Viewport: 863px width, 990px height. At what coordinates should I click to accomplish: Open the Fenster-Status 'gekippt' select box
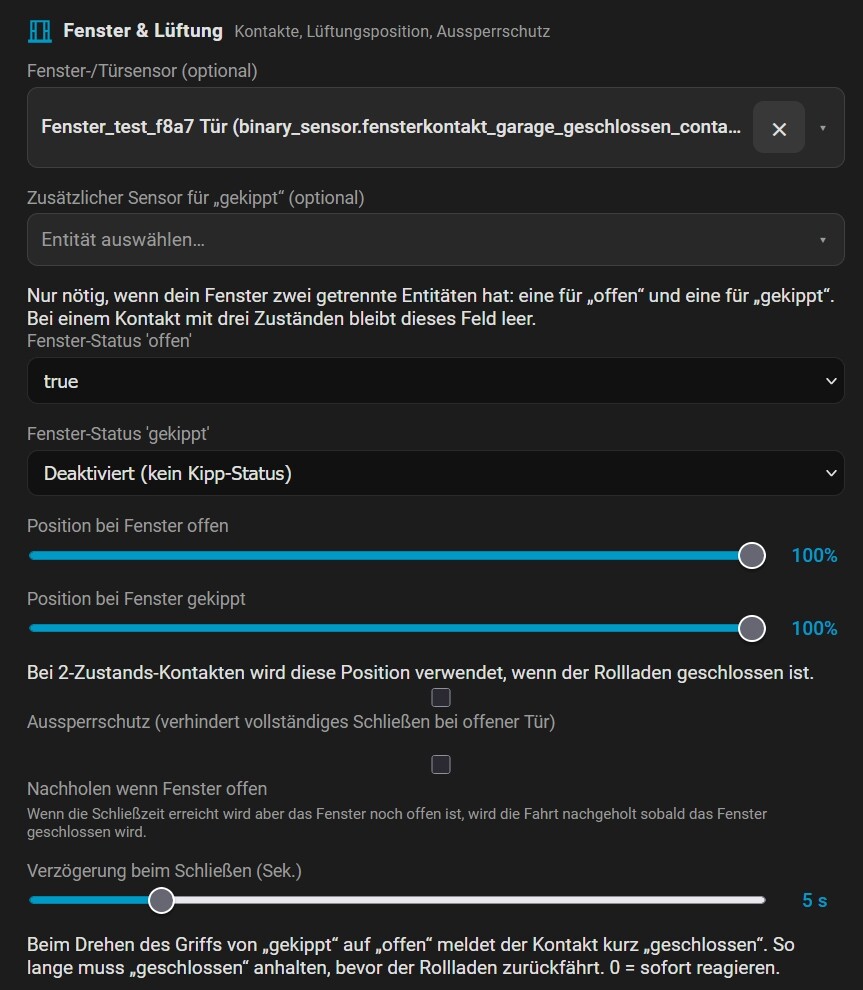[x=436, y=473]
